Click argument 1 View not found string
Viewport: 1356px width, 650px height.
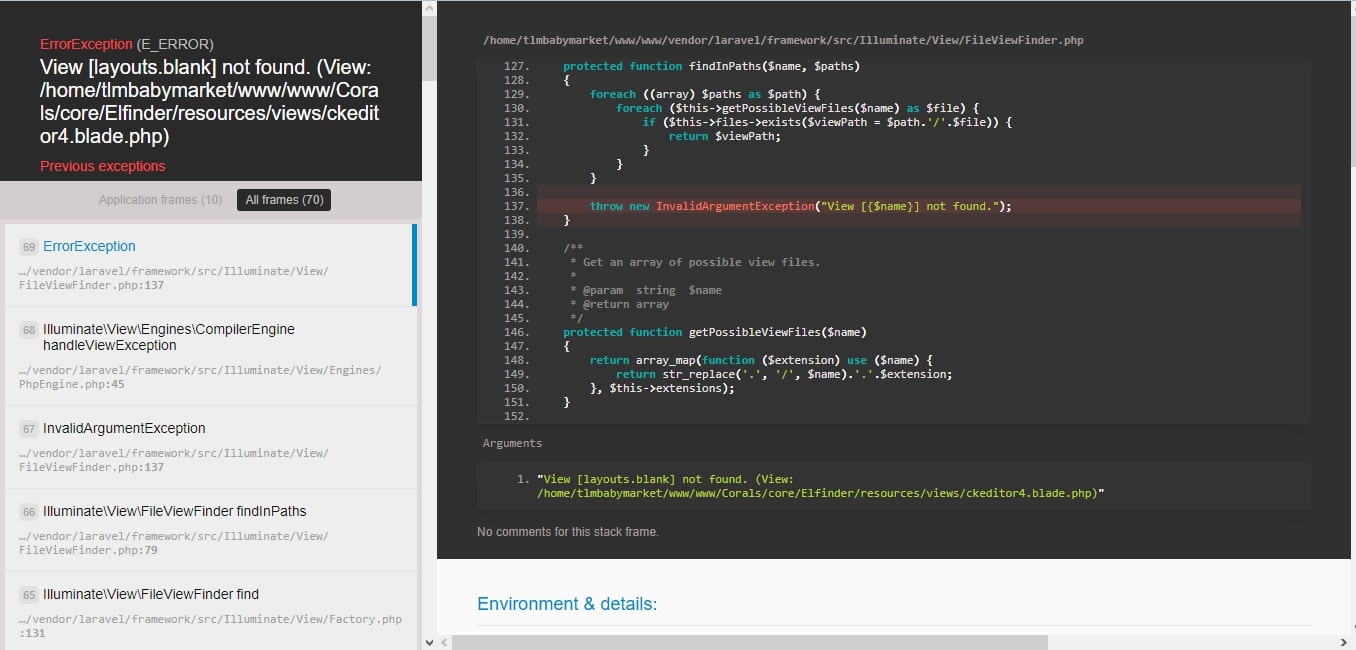pyautogui.click(x=820, y=486)
